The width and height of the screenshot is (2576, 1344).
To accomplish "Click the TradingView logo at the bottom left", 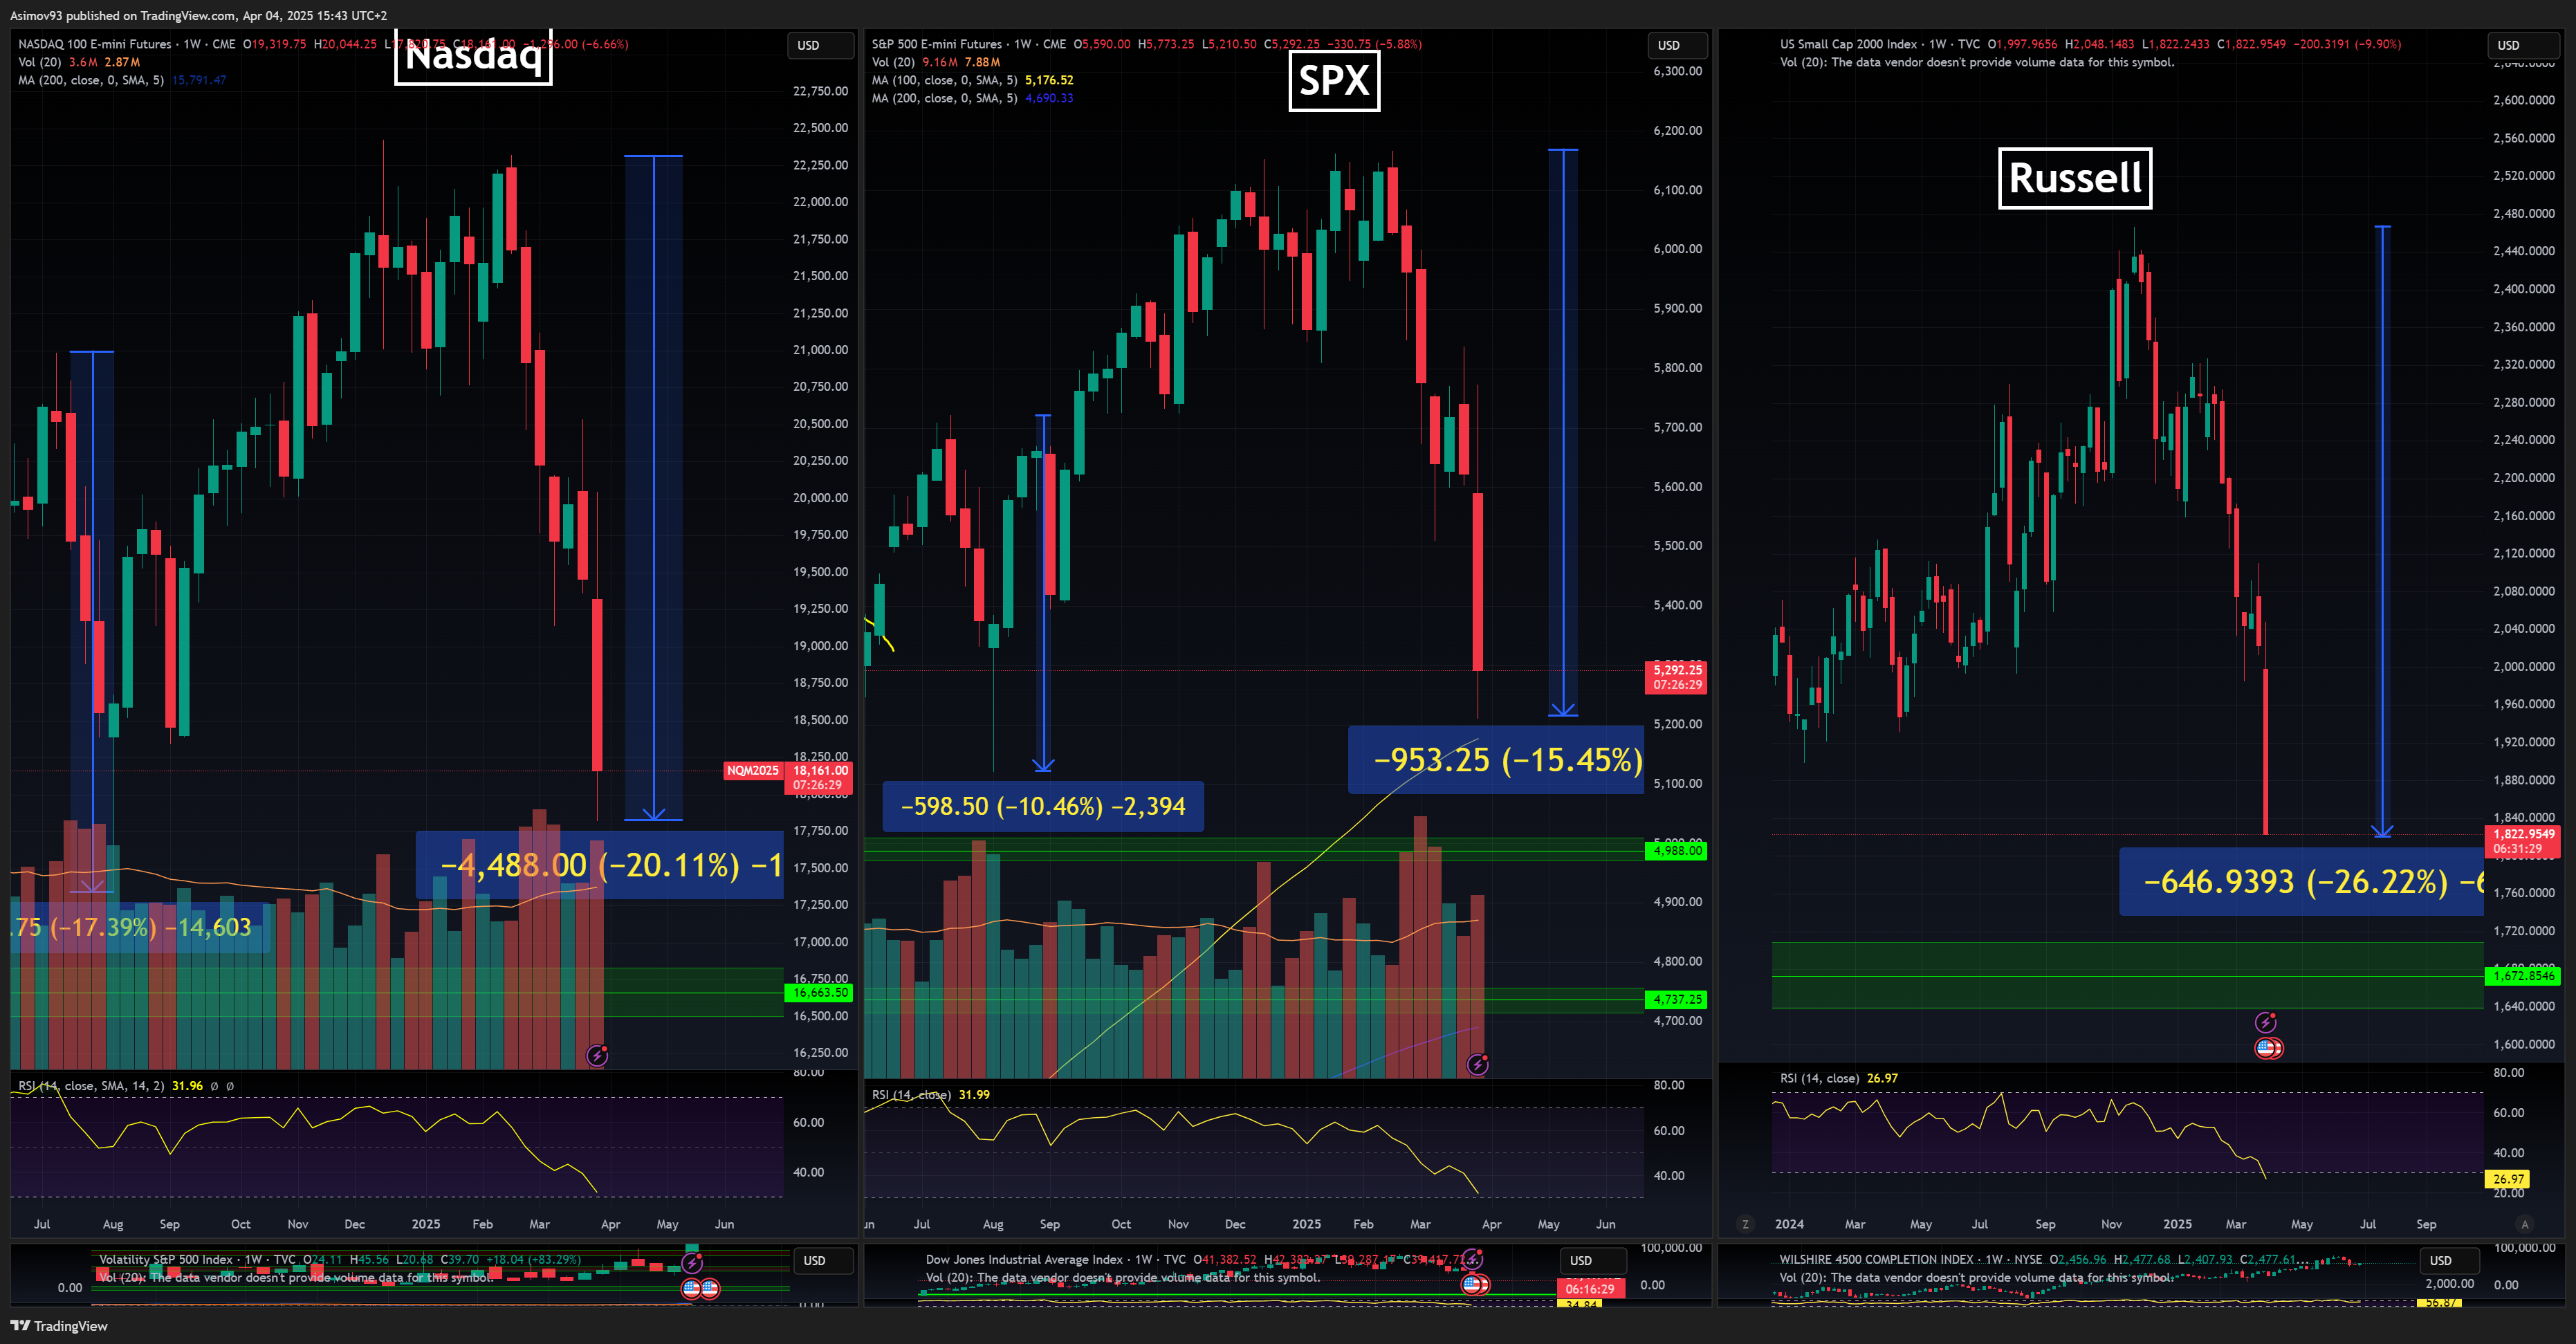I will [x=59, y=1326].
